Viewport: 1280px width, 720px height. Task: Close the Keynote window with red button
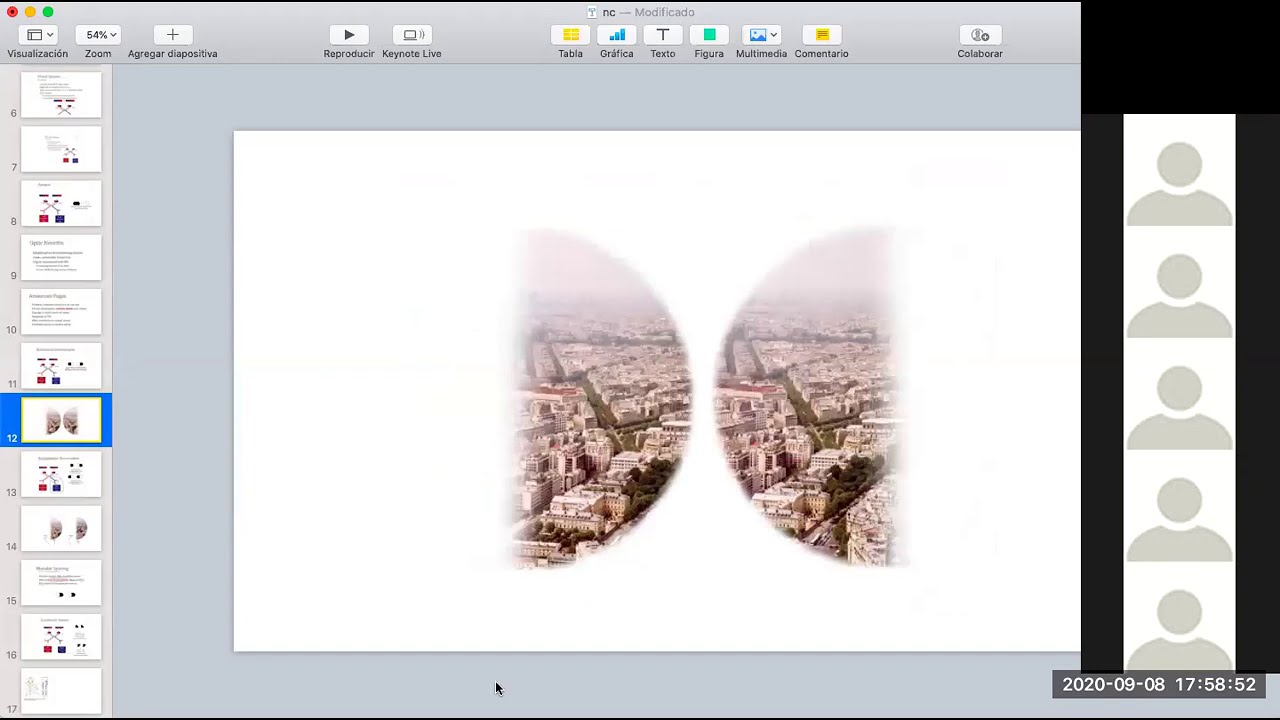tap(12, 12)
